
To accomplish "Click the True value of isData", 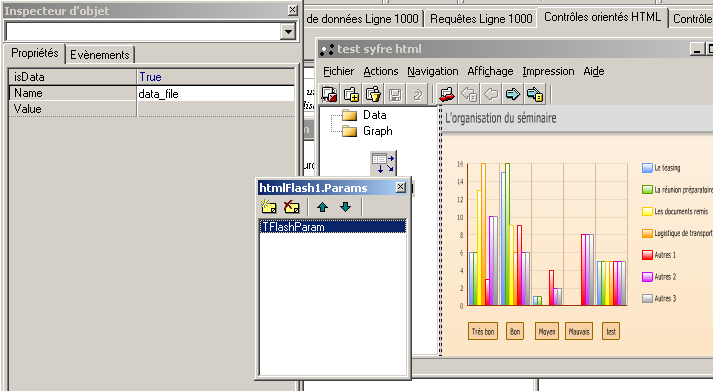I will tap(216, 77).
